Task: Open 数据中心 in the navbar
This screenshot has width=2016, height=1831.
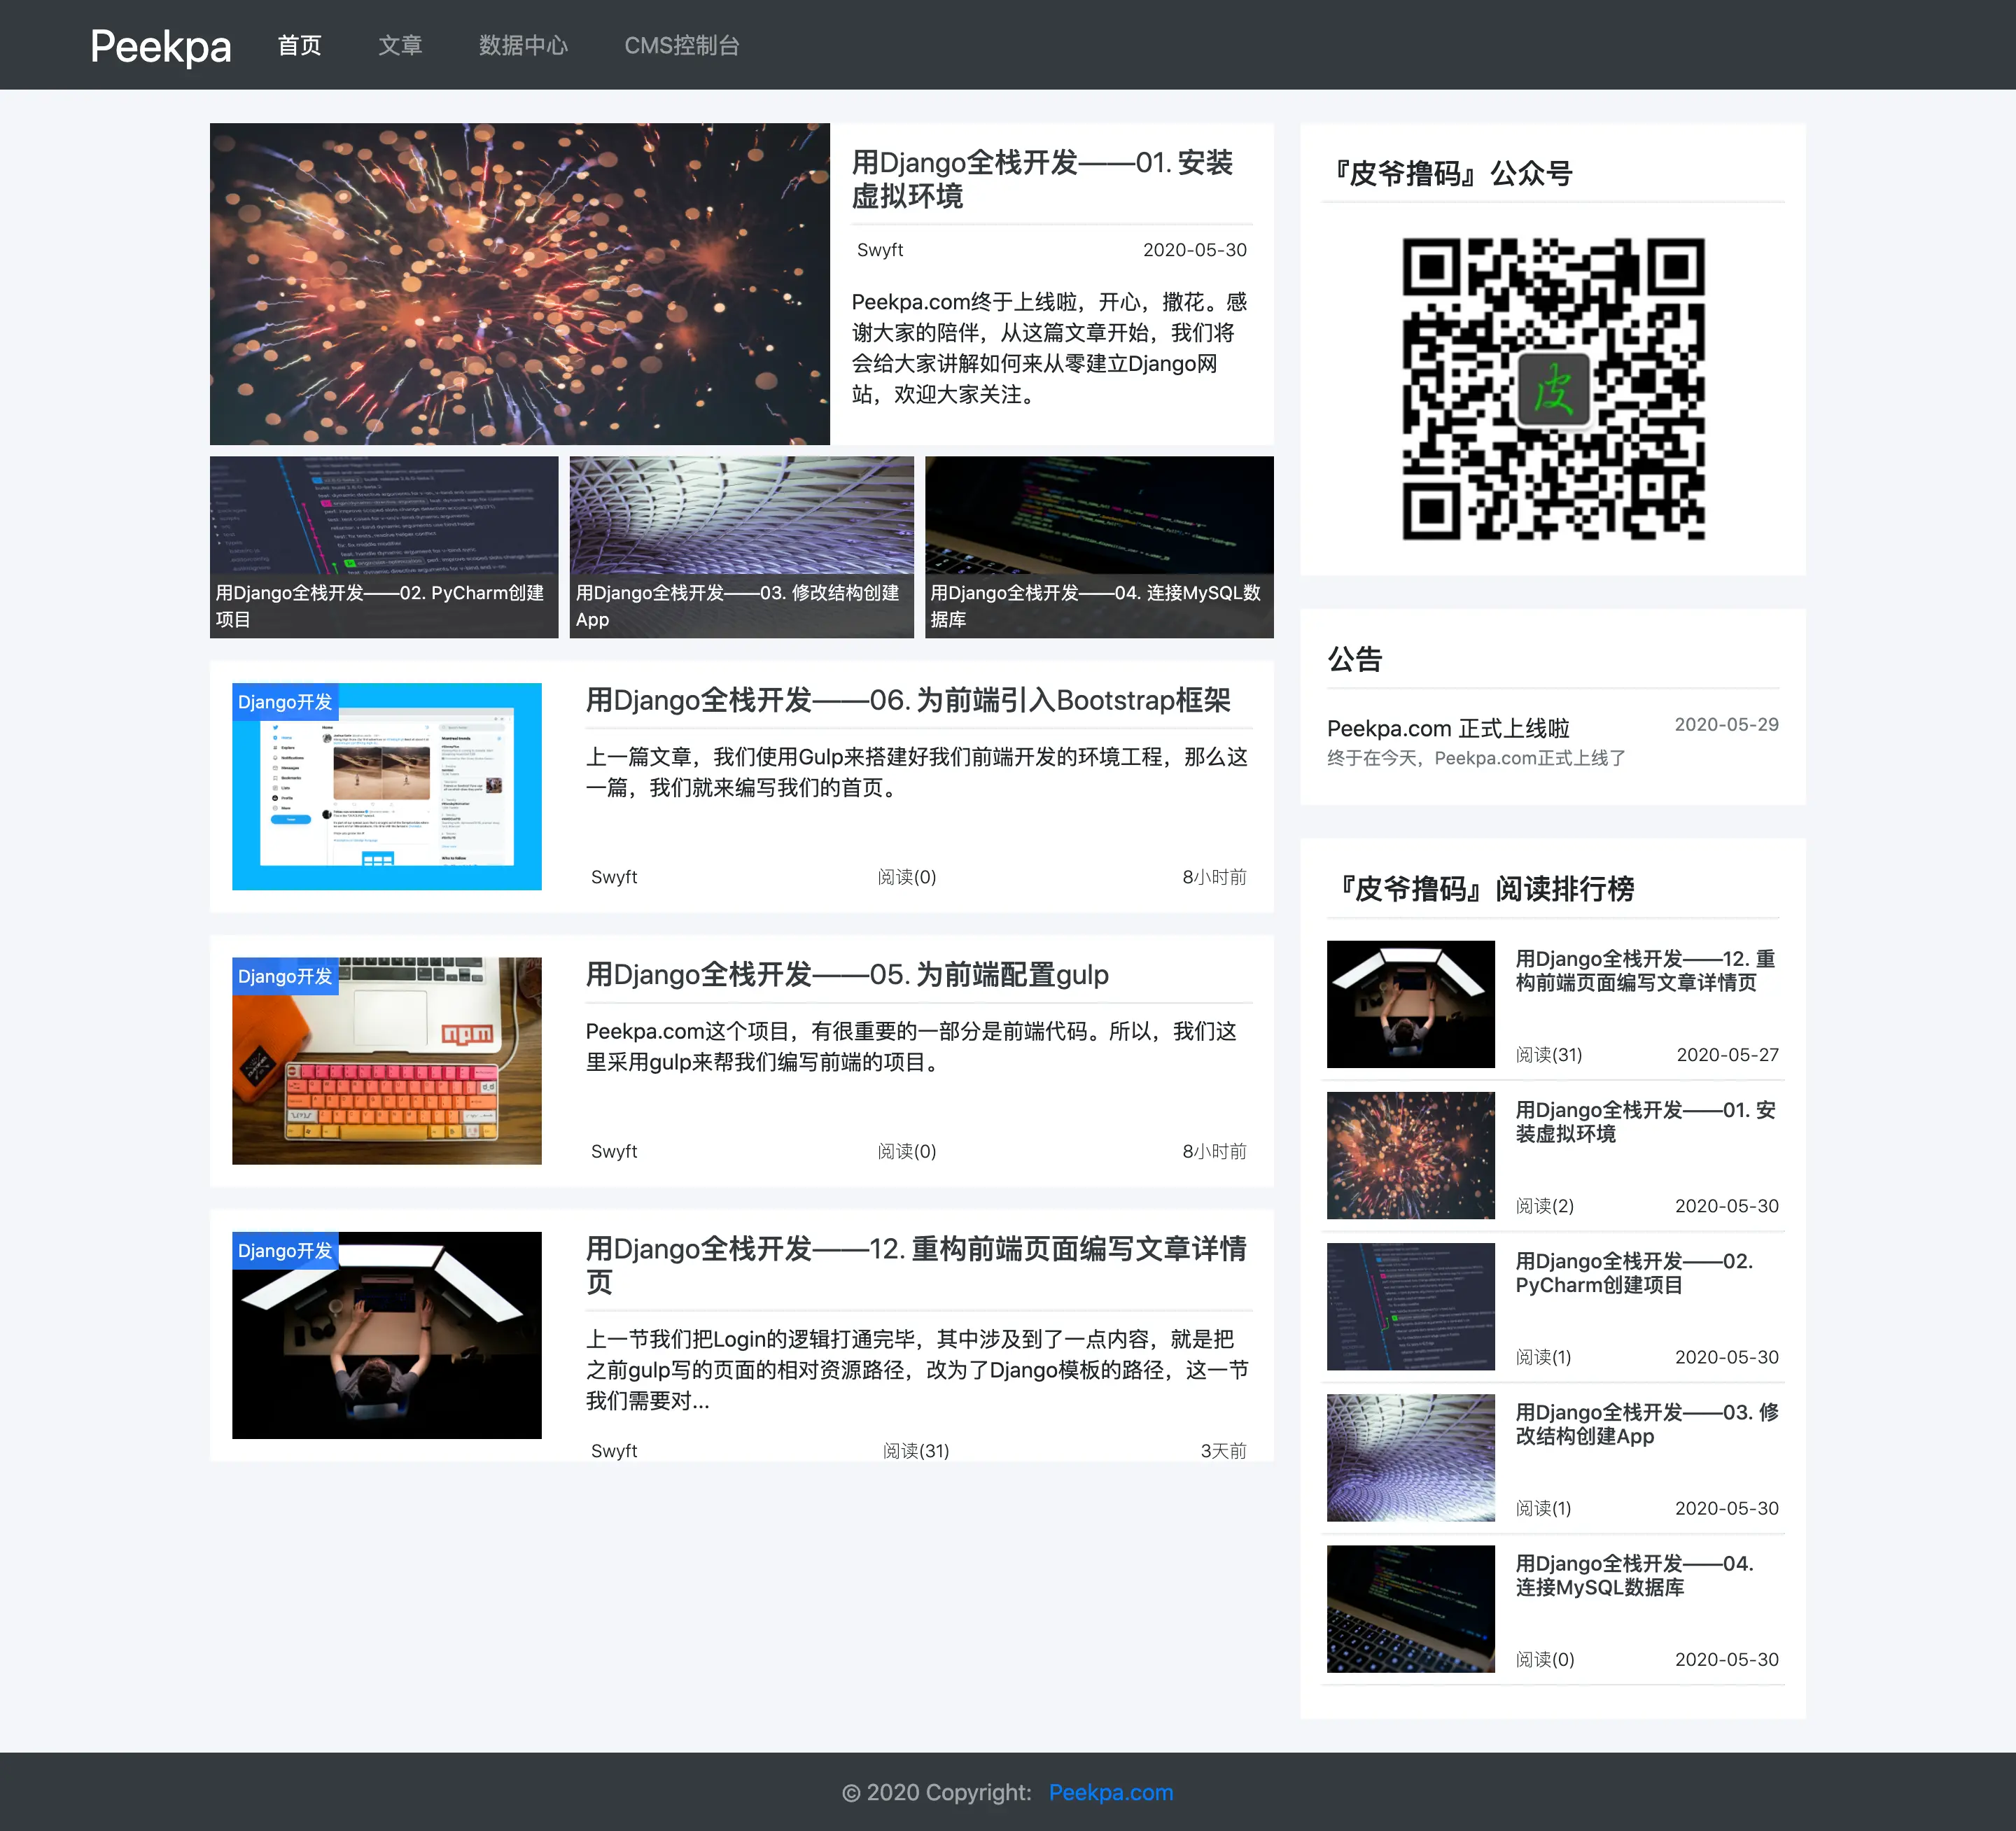Action: tap(523, 46)
